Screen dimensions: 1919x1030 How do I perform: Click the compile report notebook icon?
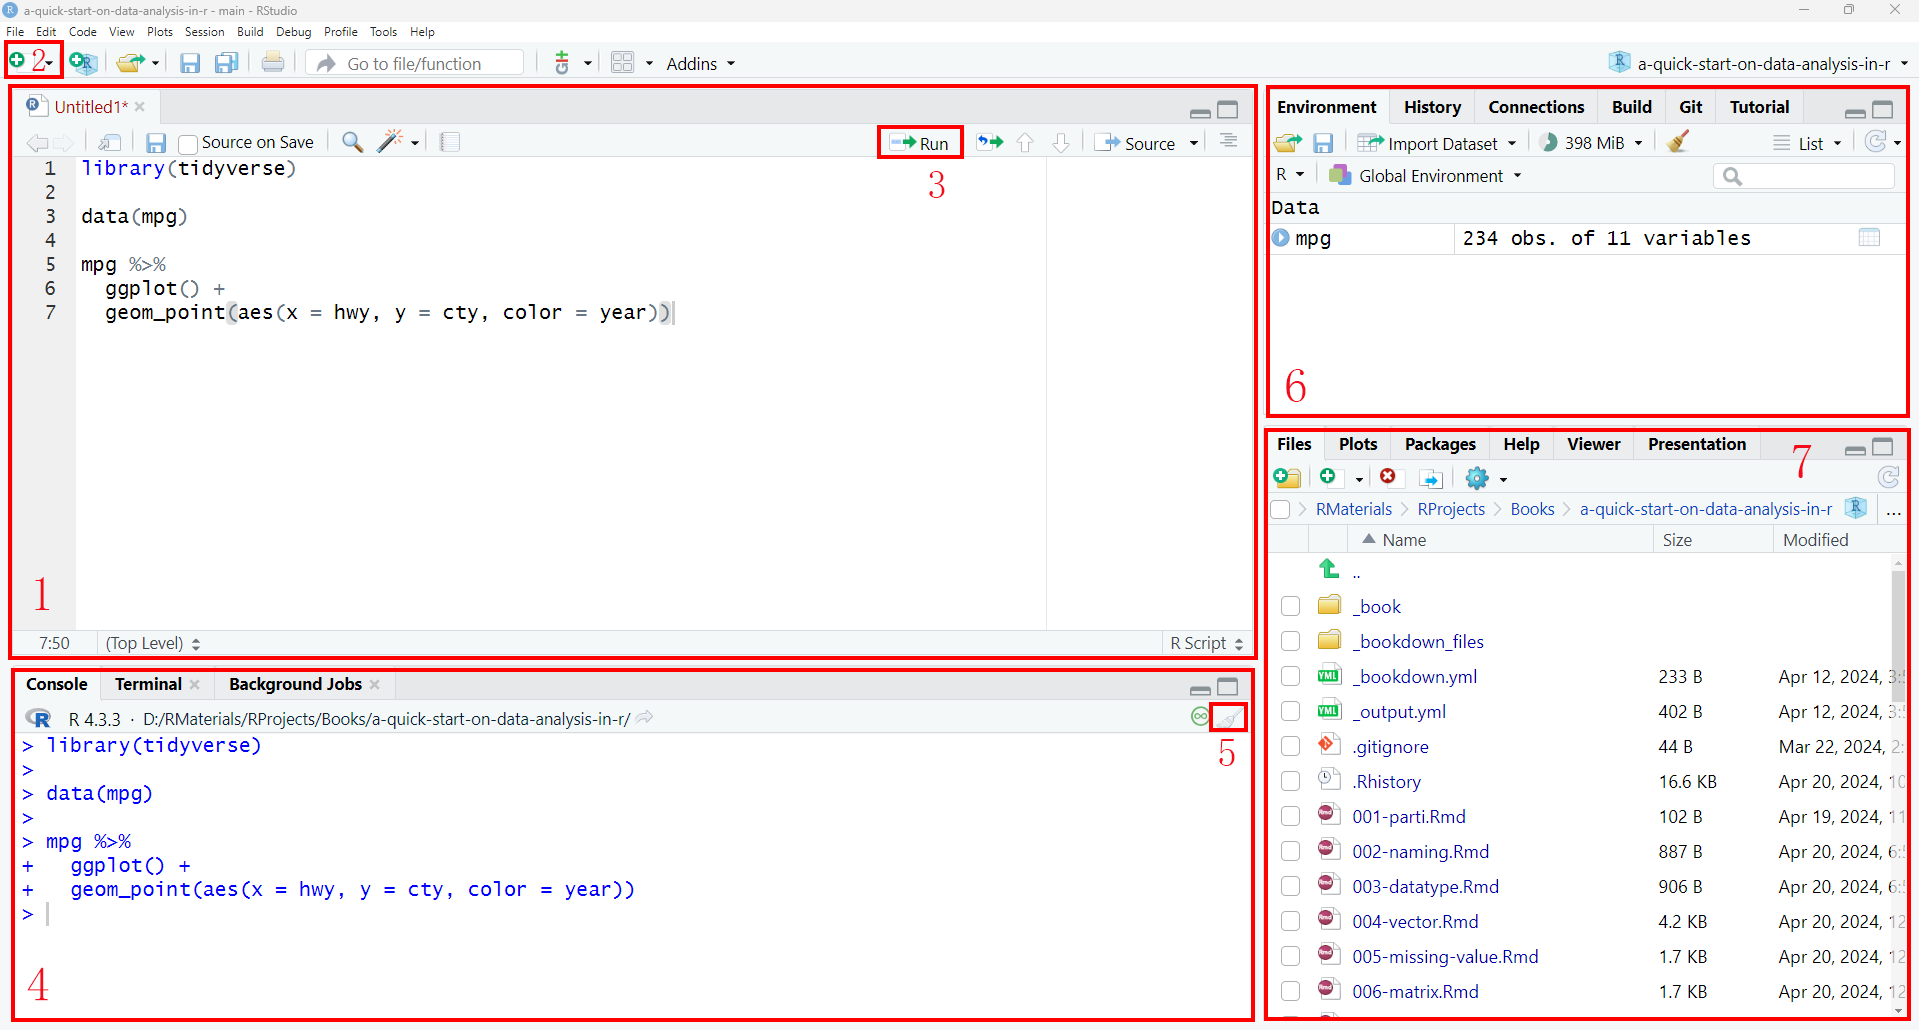pyautogui.click(x=450, y=142)
